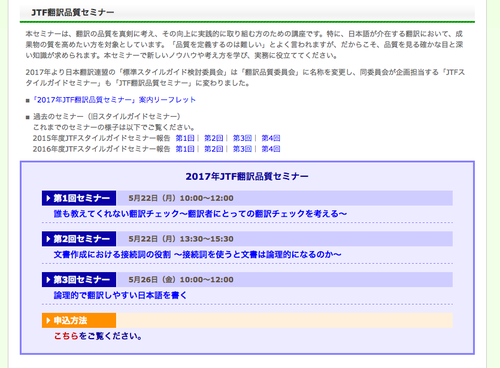Open seminar link 誰も教えてくれない翻訳チェック

200,214
